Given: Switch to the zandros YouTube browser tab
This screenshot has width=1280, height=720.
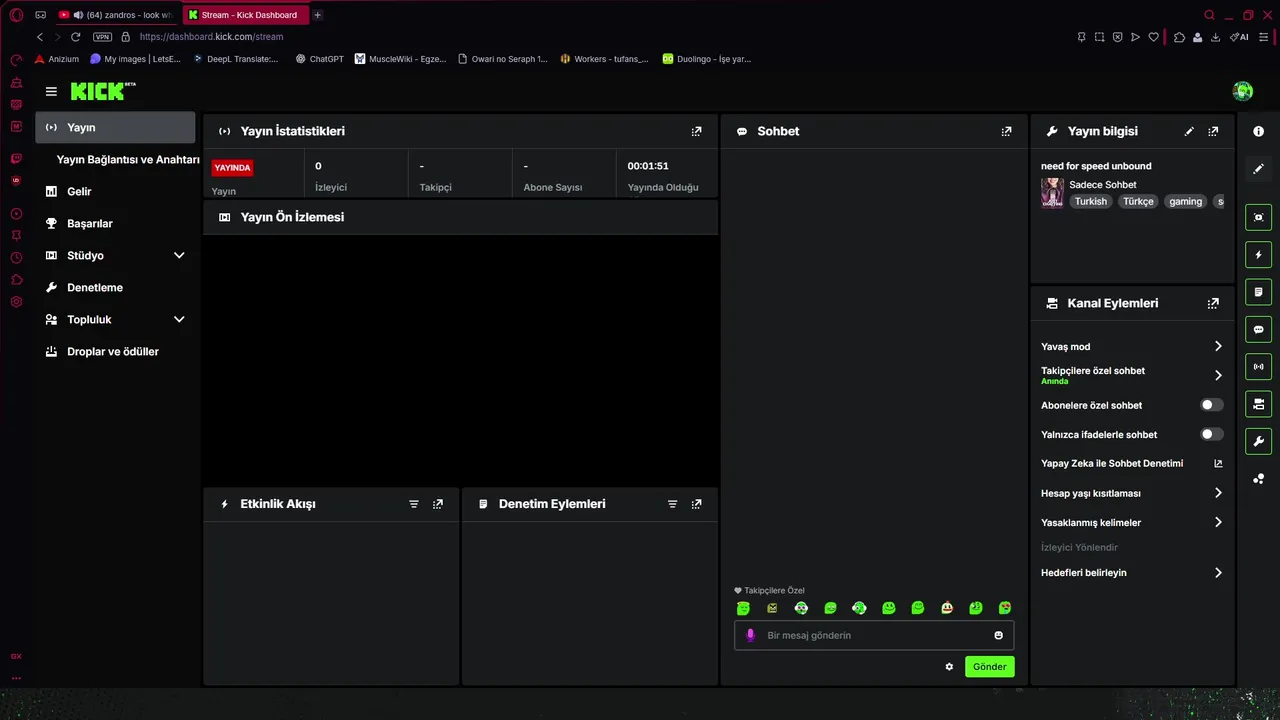Looking at the screenshot, I should tap(117, 15).
